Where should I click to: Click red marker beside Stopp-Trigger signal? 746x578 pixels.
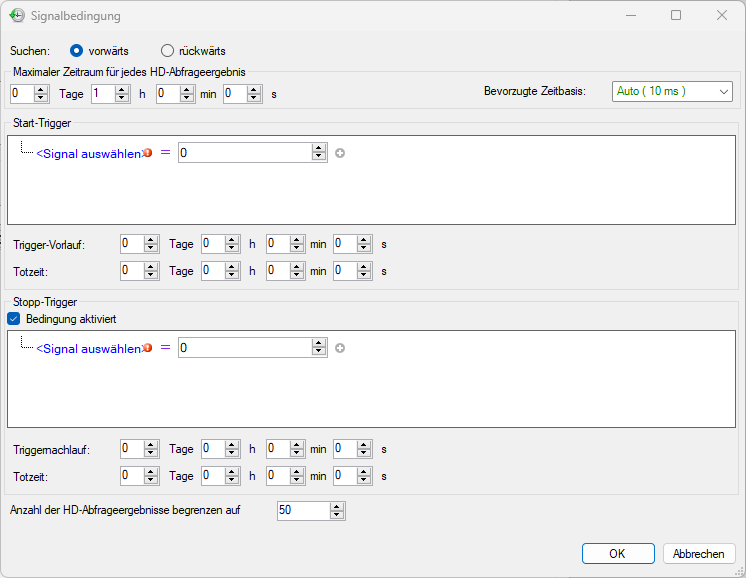click(x=148, y=348)
